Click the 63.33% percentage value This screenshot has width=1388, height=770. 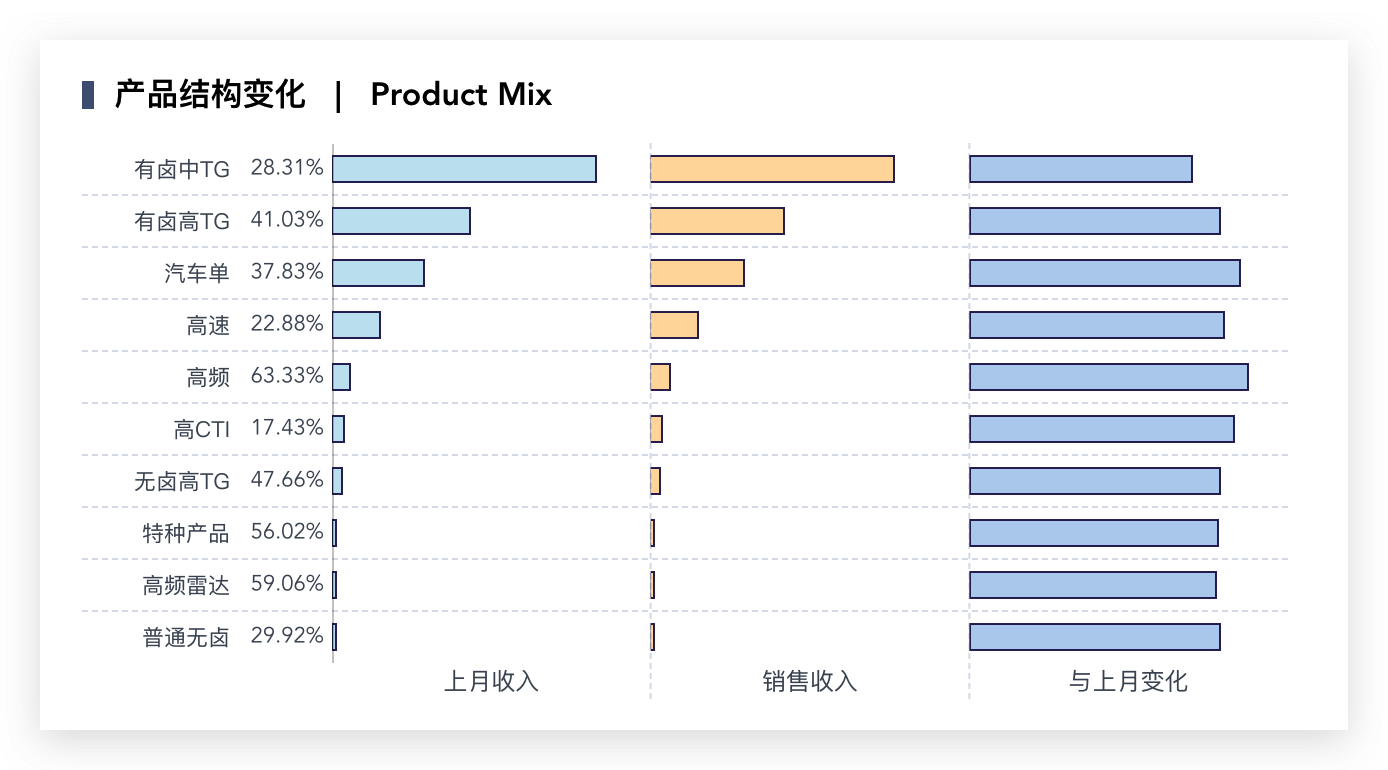[287, 376]
